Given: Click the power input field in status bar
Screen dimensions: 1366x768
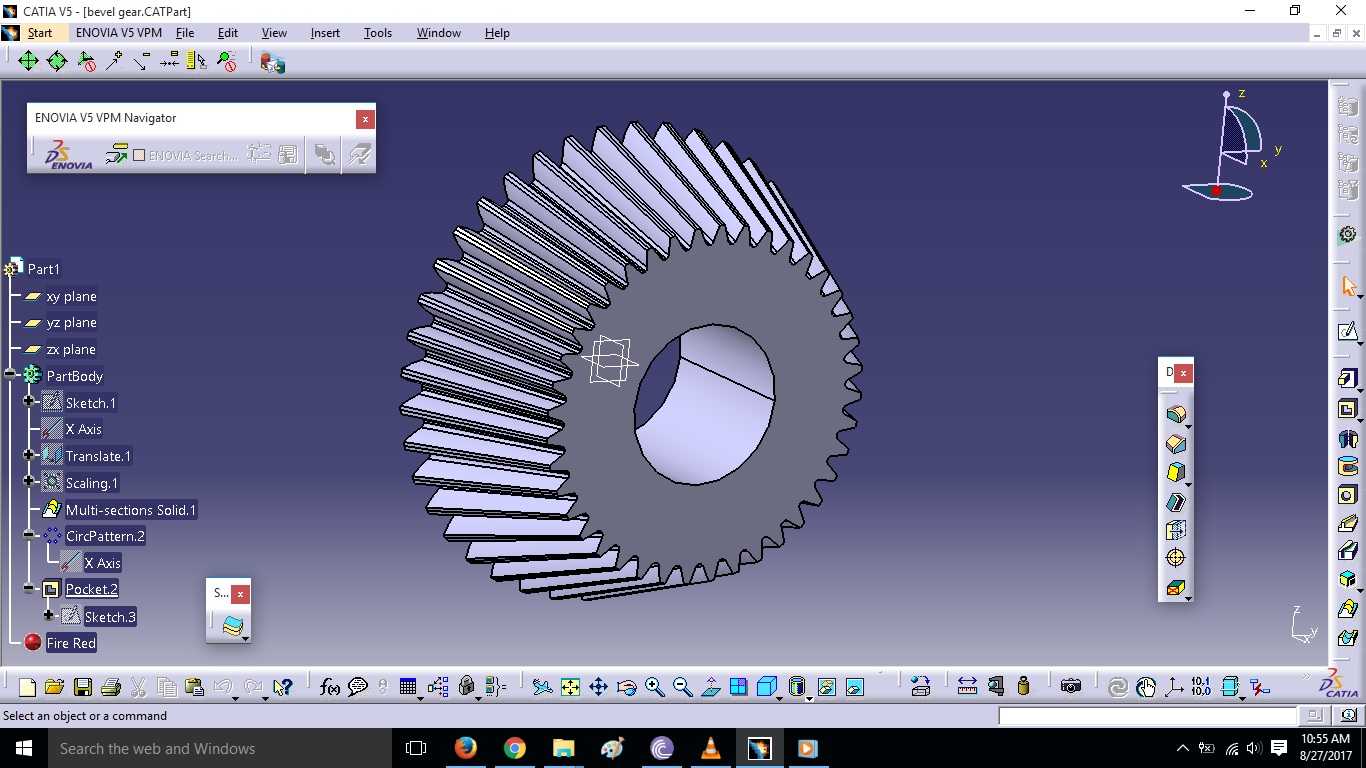Looking at the screenshot, I should [x=1147, y=716].
